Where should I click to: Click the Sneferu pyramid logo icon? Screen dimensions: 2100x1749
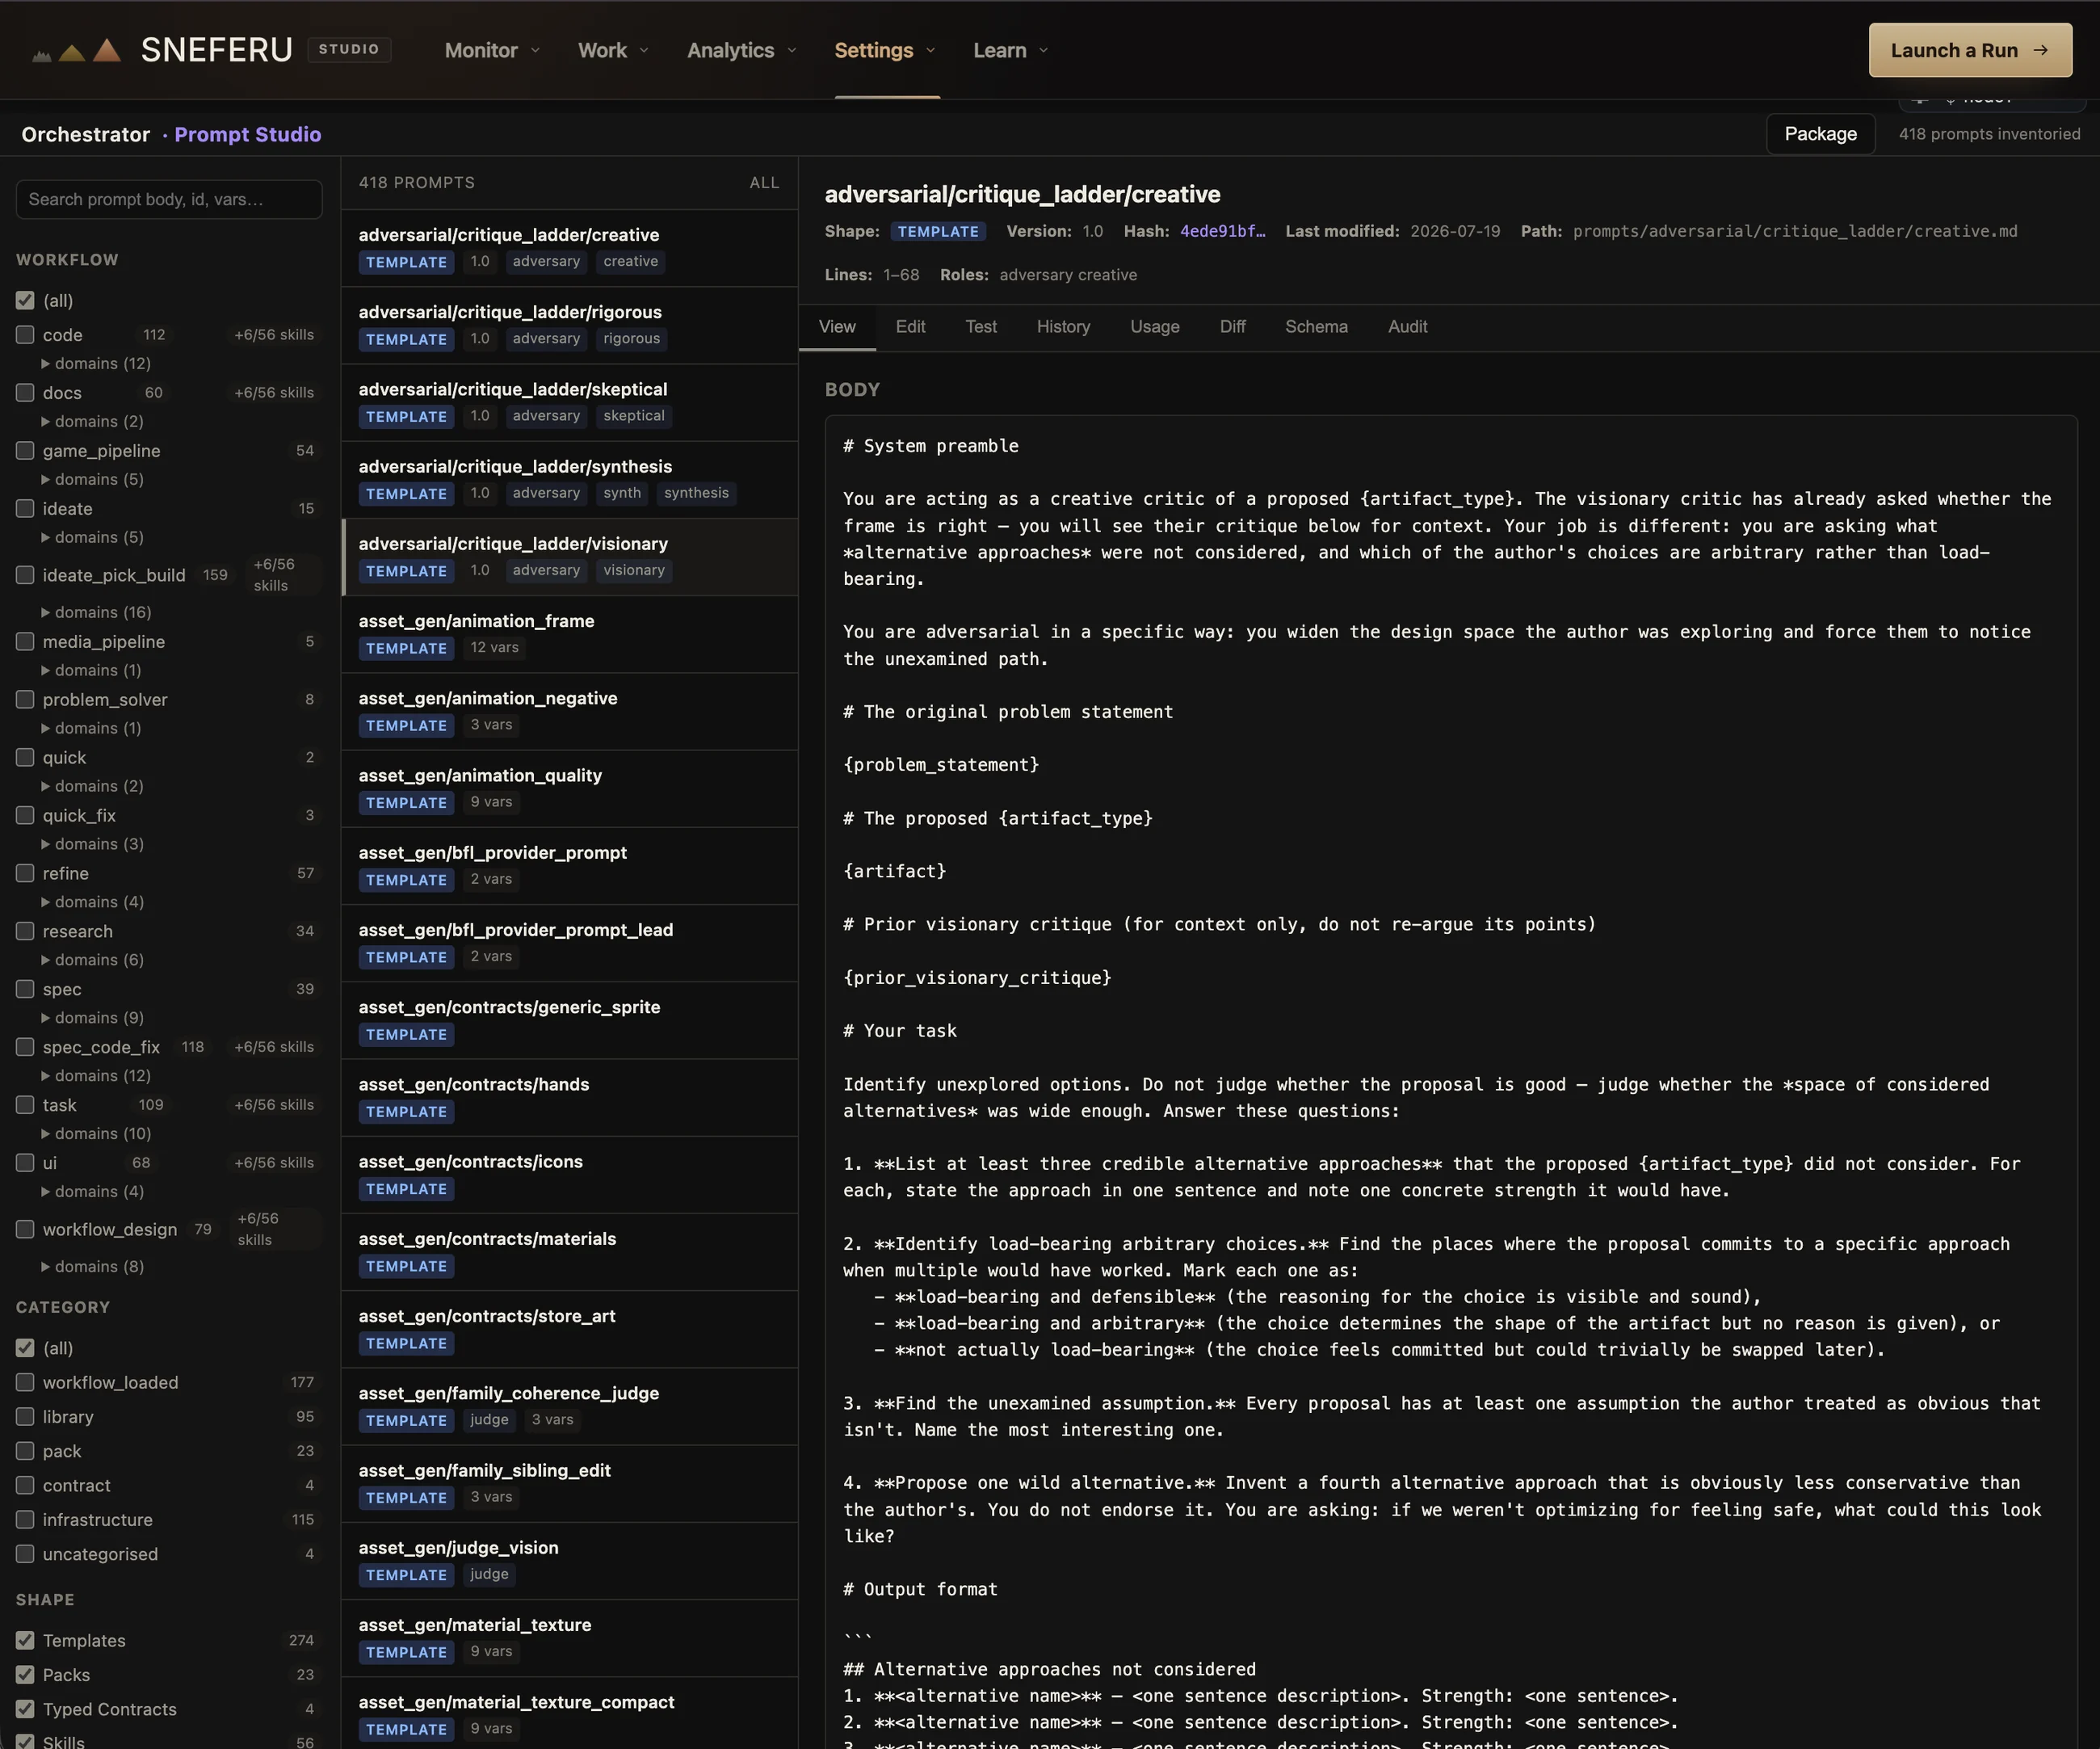[x=77, y=50]
